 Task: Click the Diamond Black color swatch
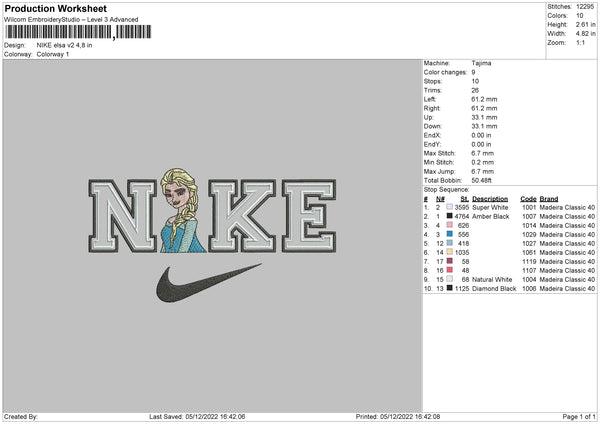click(x=450, y=288)
